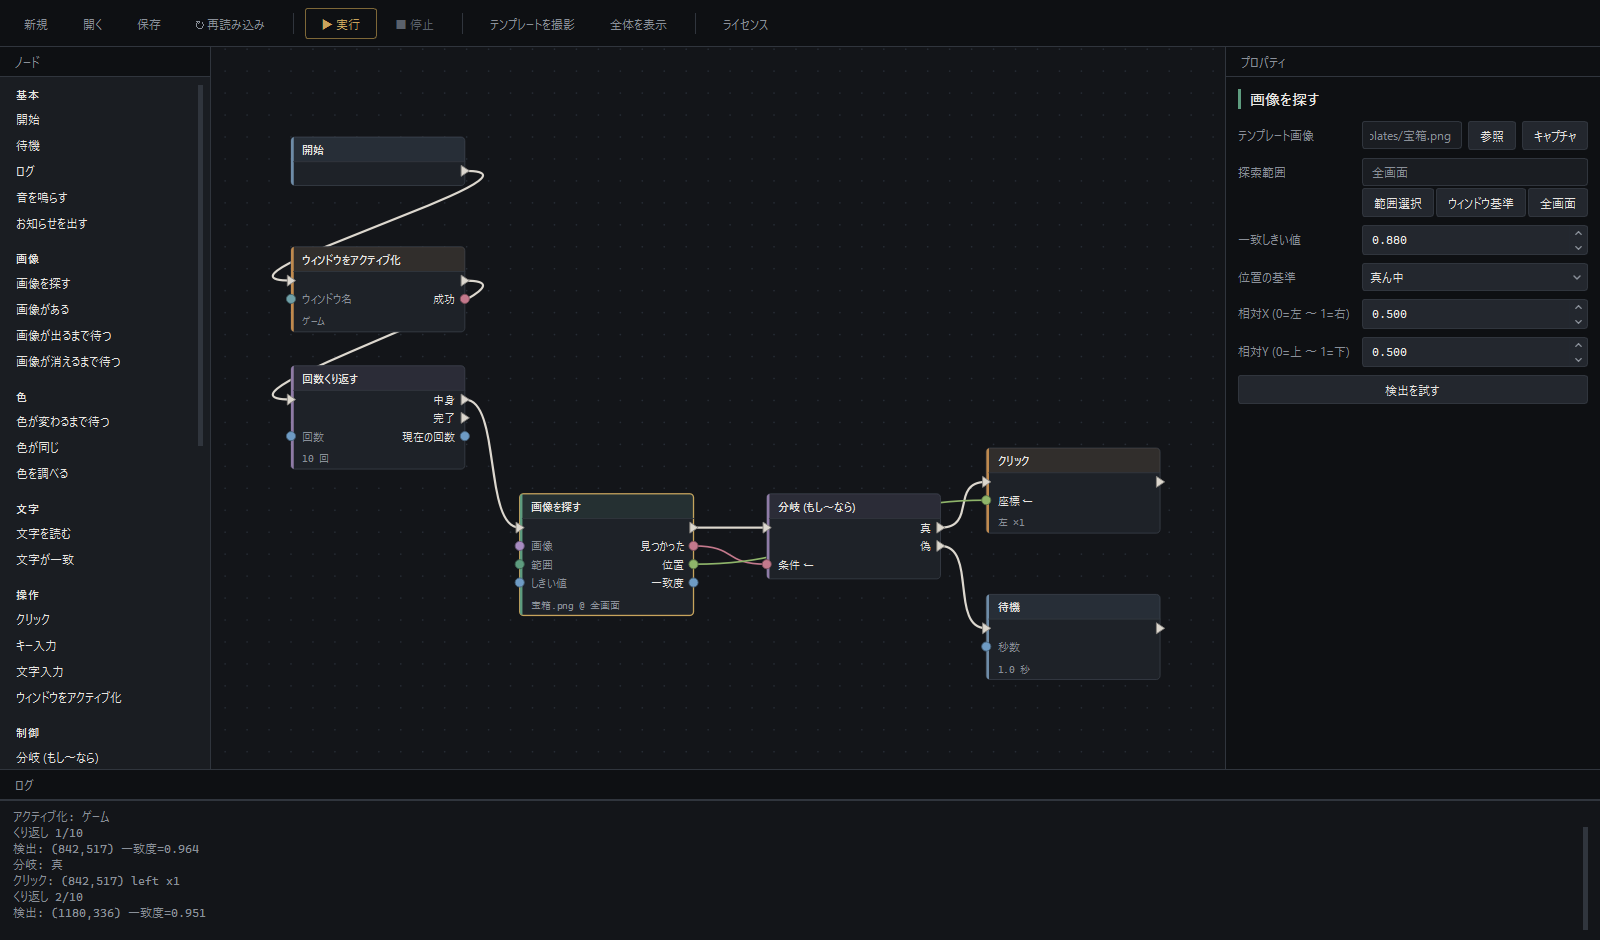Select the 見つかった pink output port
The height and width of the screenshot is (940, 1600).
[x=693, y=546]
